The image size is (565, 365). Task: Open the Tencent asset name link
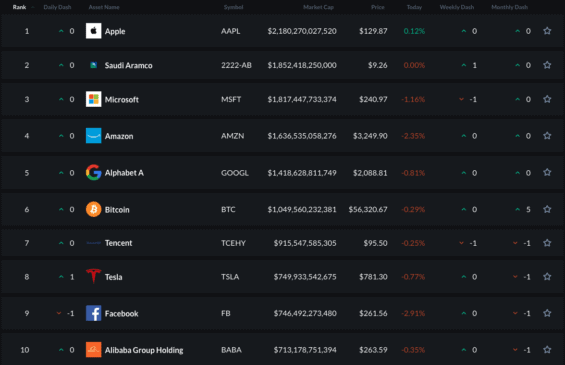[x=118, y=243]
